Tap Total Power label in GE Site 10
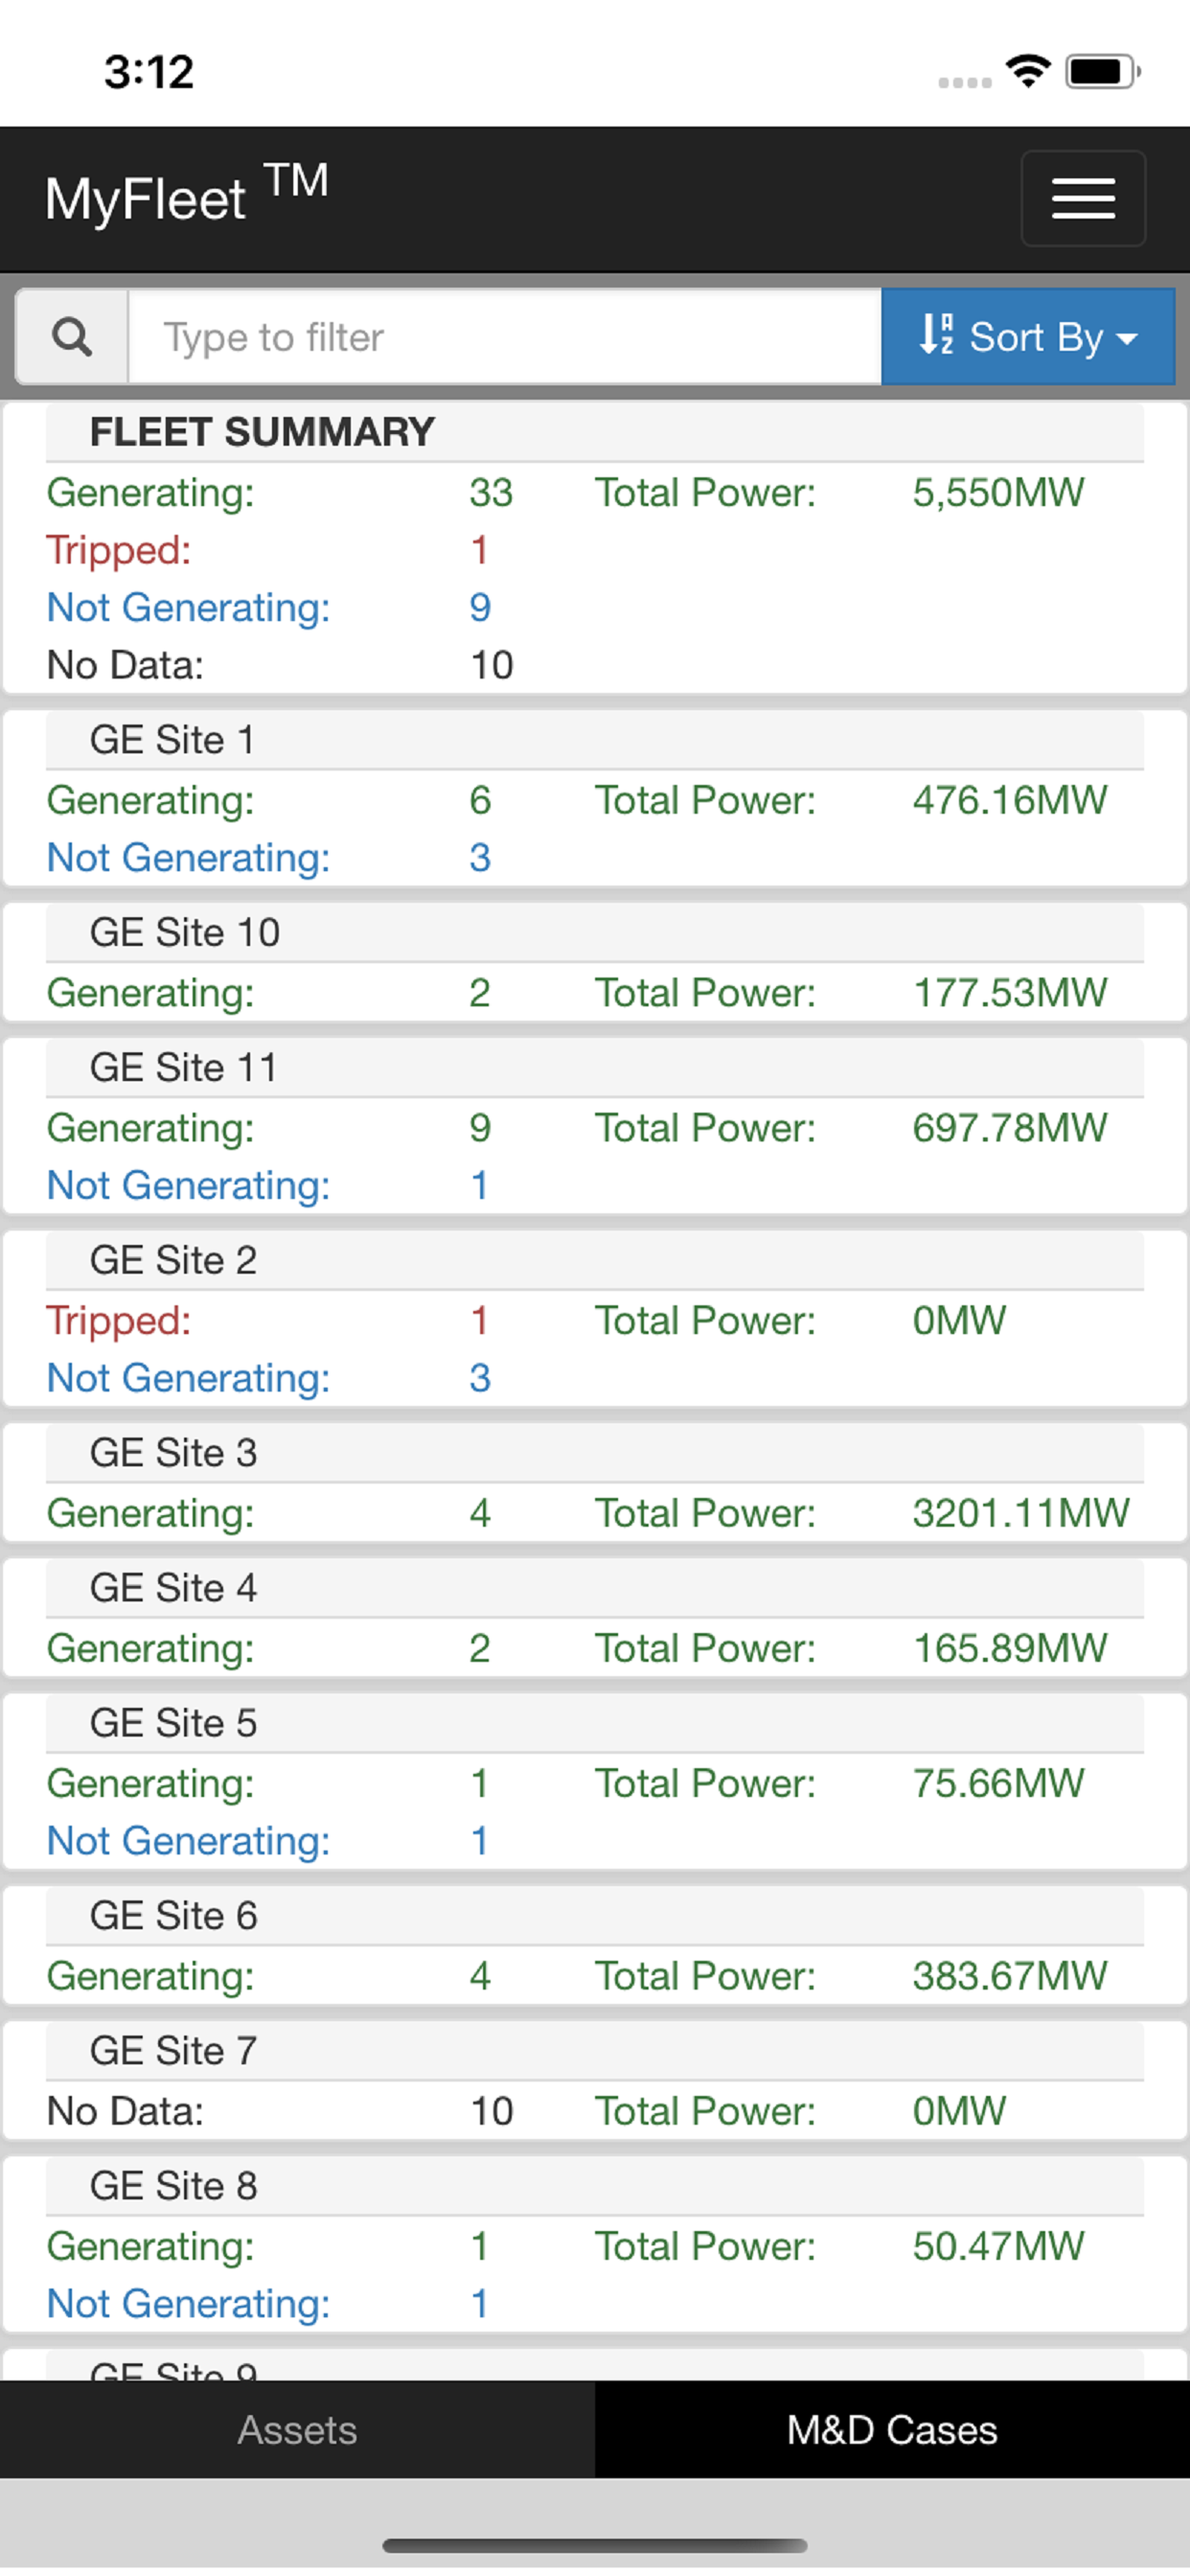This screenshot has height=2576, width=1190. tap(705, 992)
